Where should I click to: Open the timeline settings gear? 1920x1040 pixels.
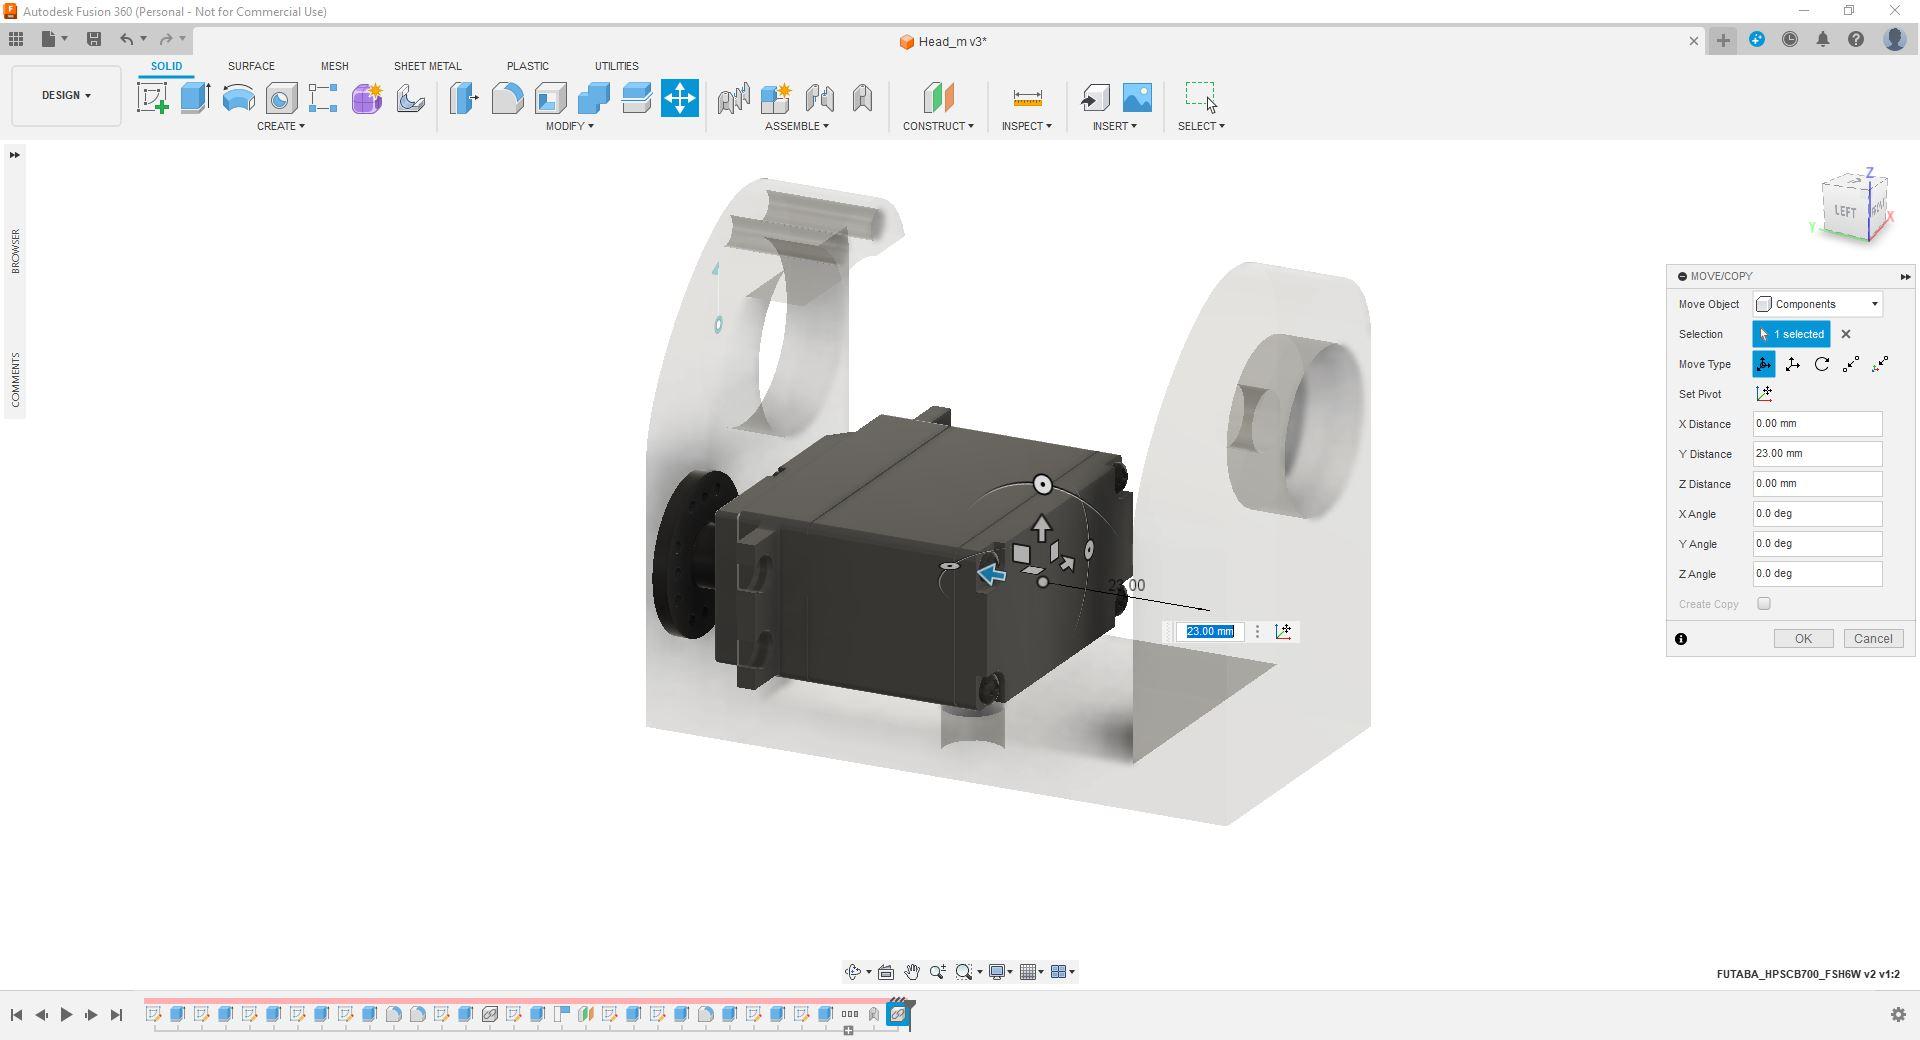click(x=1898, y=1015)
